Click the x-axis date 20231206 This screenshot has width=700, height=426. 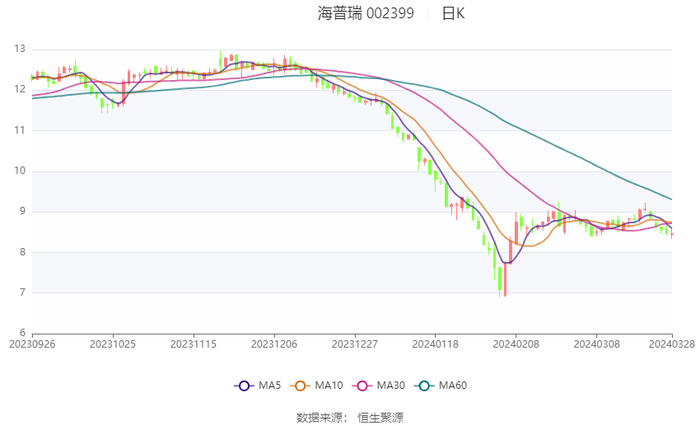274,344
